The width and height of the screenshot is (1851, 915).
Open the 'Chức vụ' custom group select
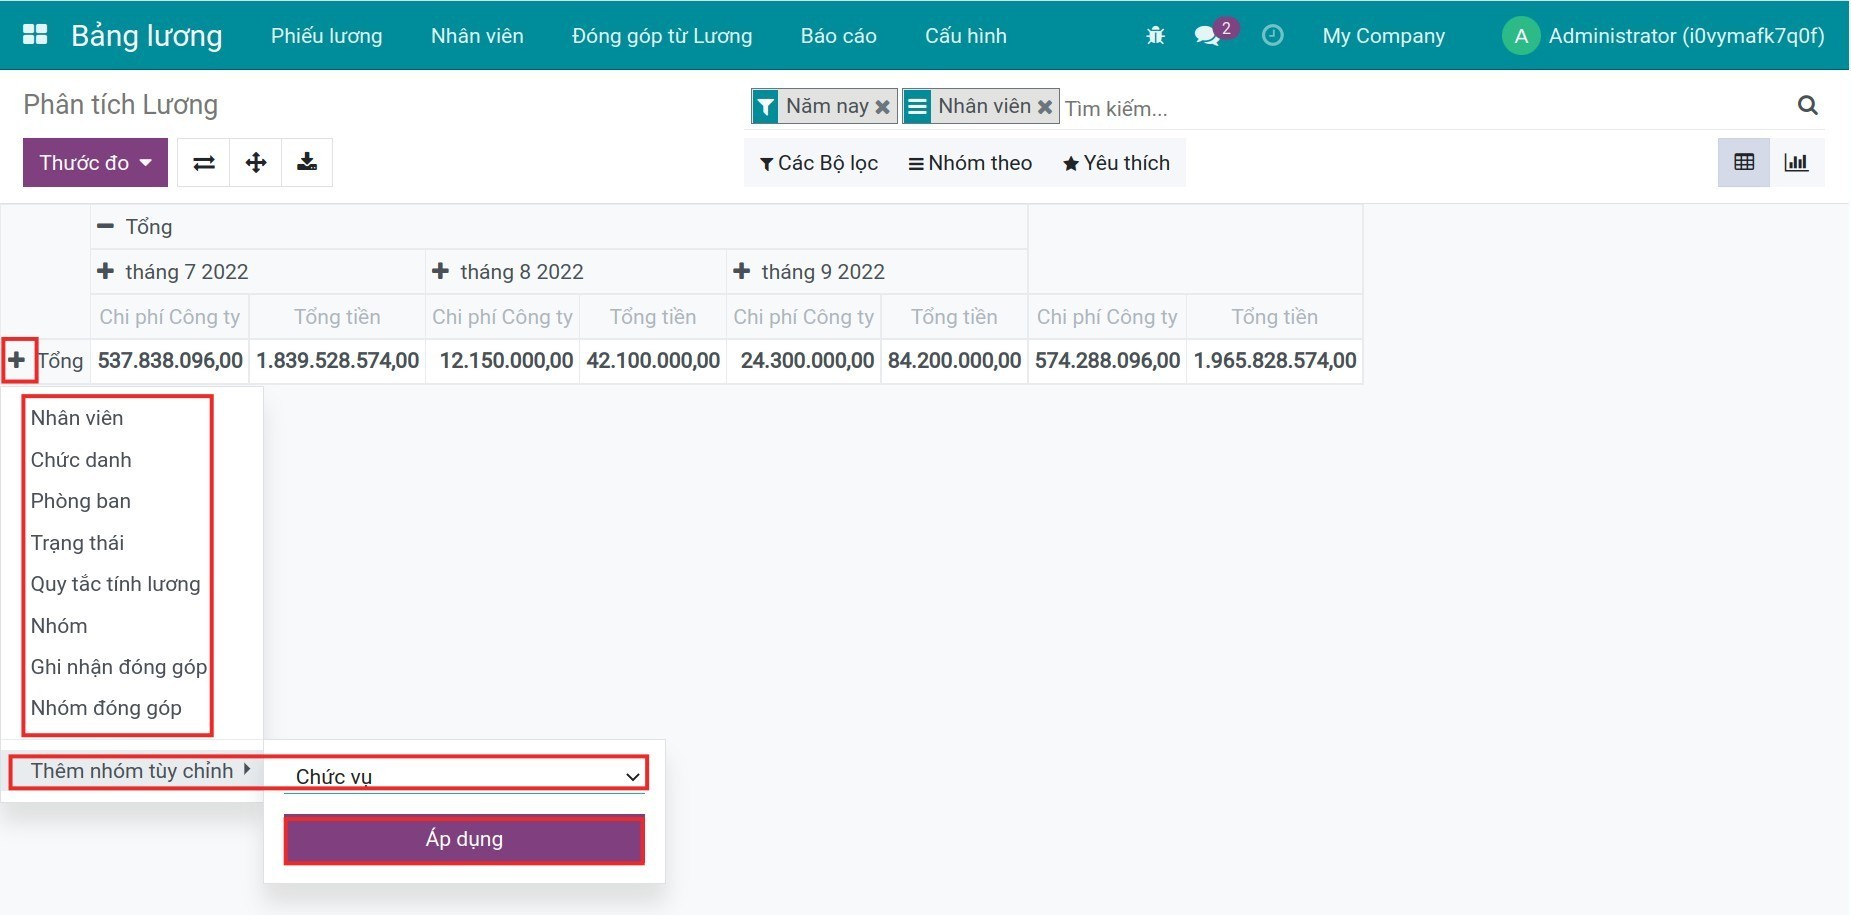point(465,776)
